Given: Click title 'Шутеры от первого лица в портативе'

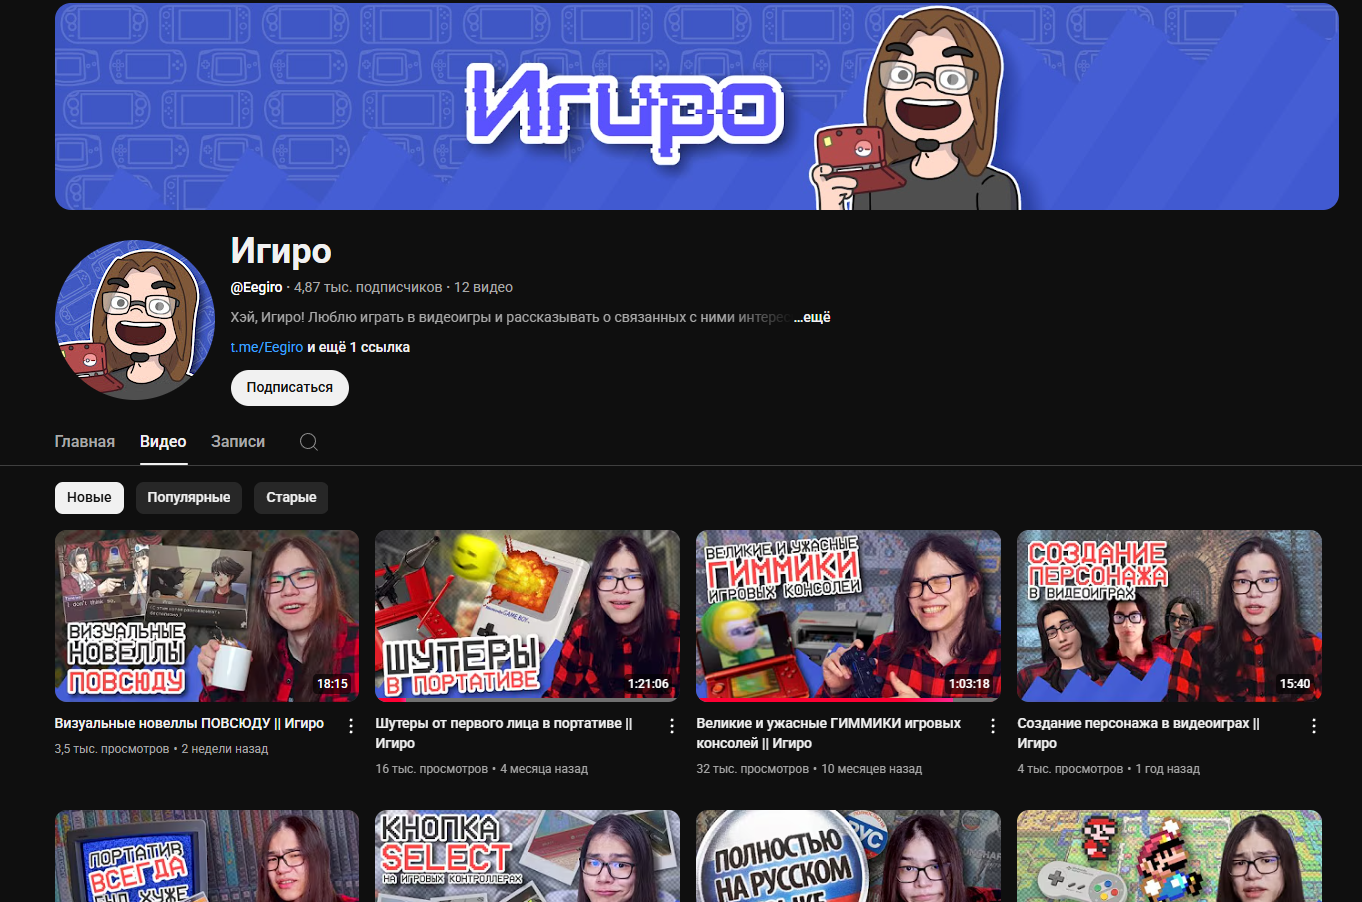Looking at the screenshot, I should click(504, 733).
